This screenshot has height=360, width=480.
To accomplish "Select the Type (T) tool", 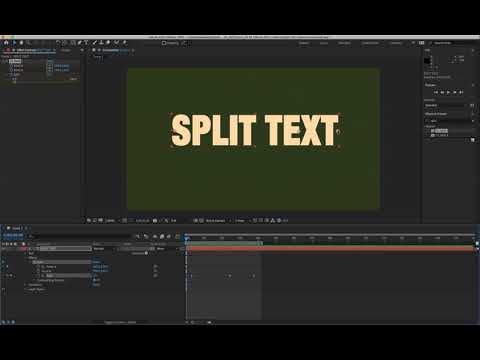I will (86, 43).
